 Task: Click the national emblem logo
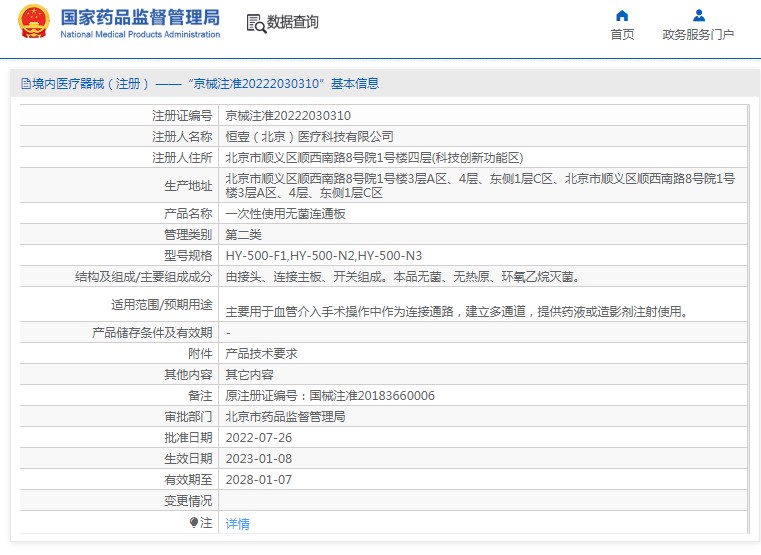tap(33, 21)
